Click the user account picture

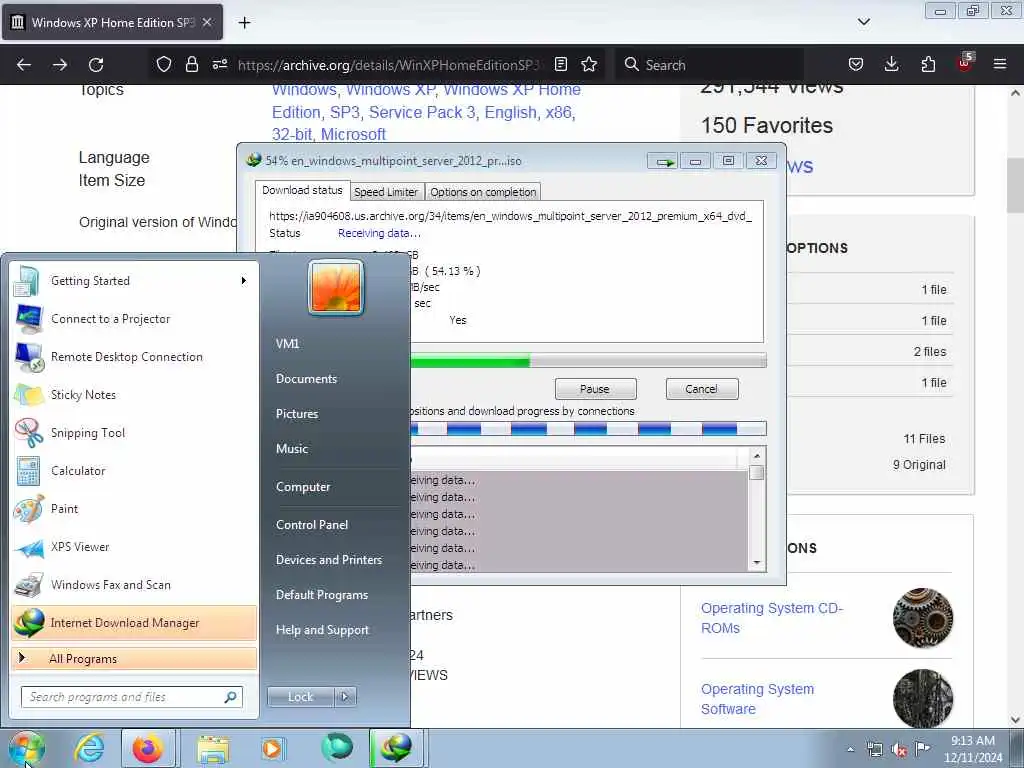click(x=336, y=287)
